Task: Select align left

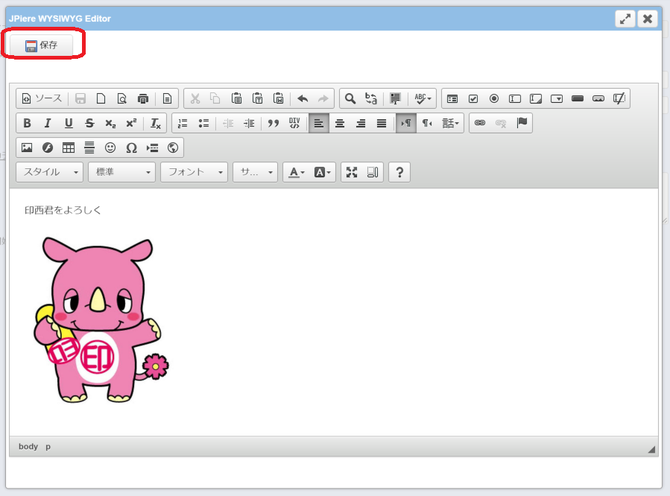Action: 319,123
